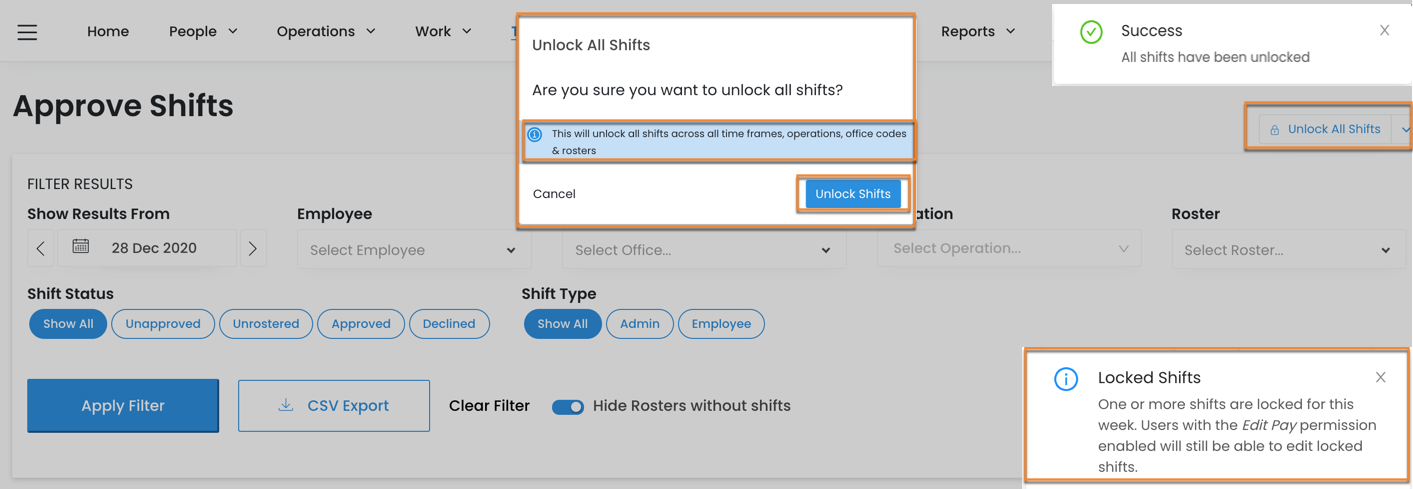
Task: Open the hamburger navigation menu
Action: [x=27, y=32]
